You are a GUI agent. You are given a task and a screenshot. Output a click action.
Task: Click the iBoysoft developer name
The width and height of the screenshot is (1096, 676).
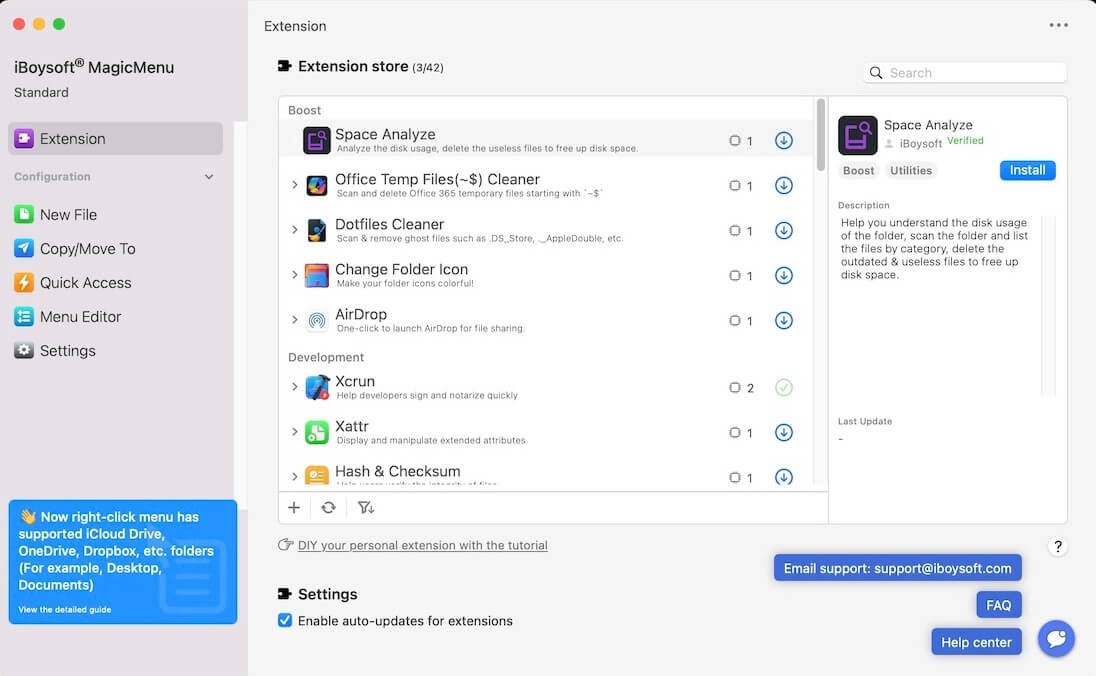click(x=921, y=143)
